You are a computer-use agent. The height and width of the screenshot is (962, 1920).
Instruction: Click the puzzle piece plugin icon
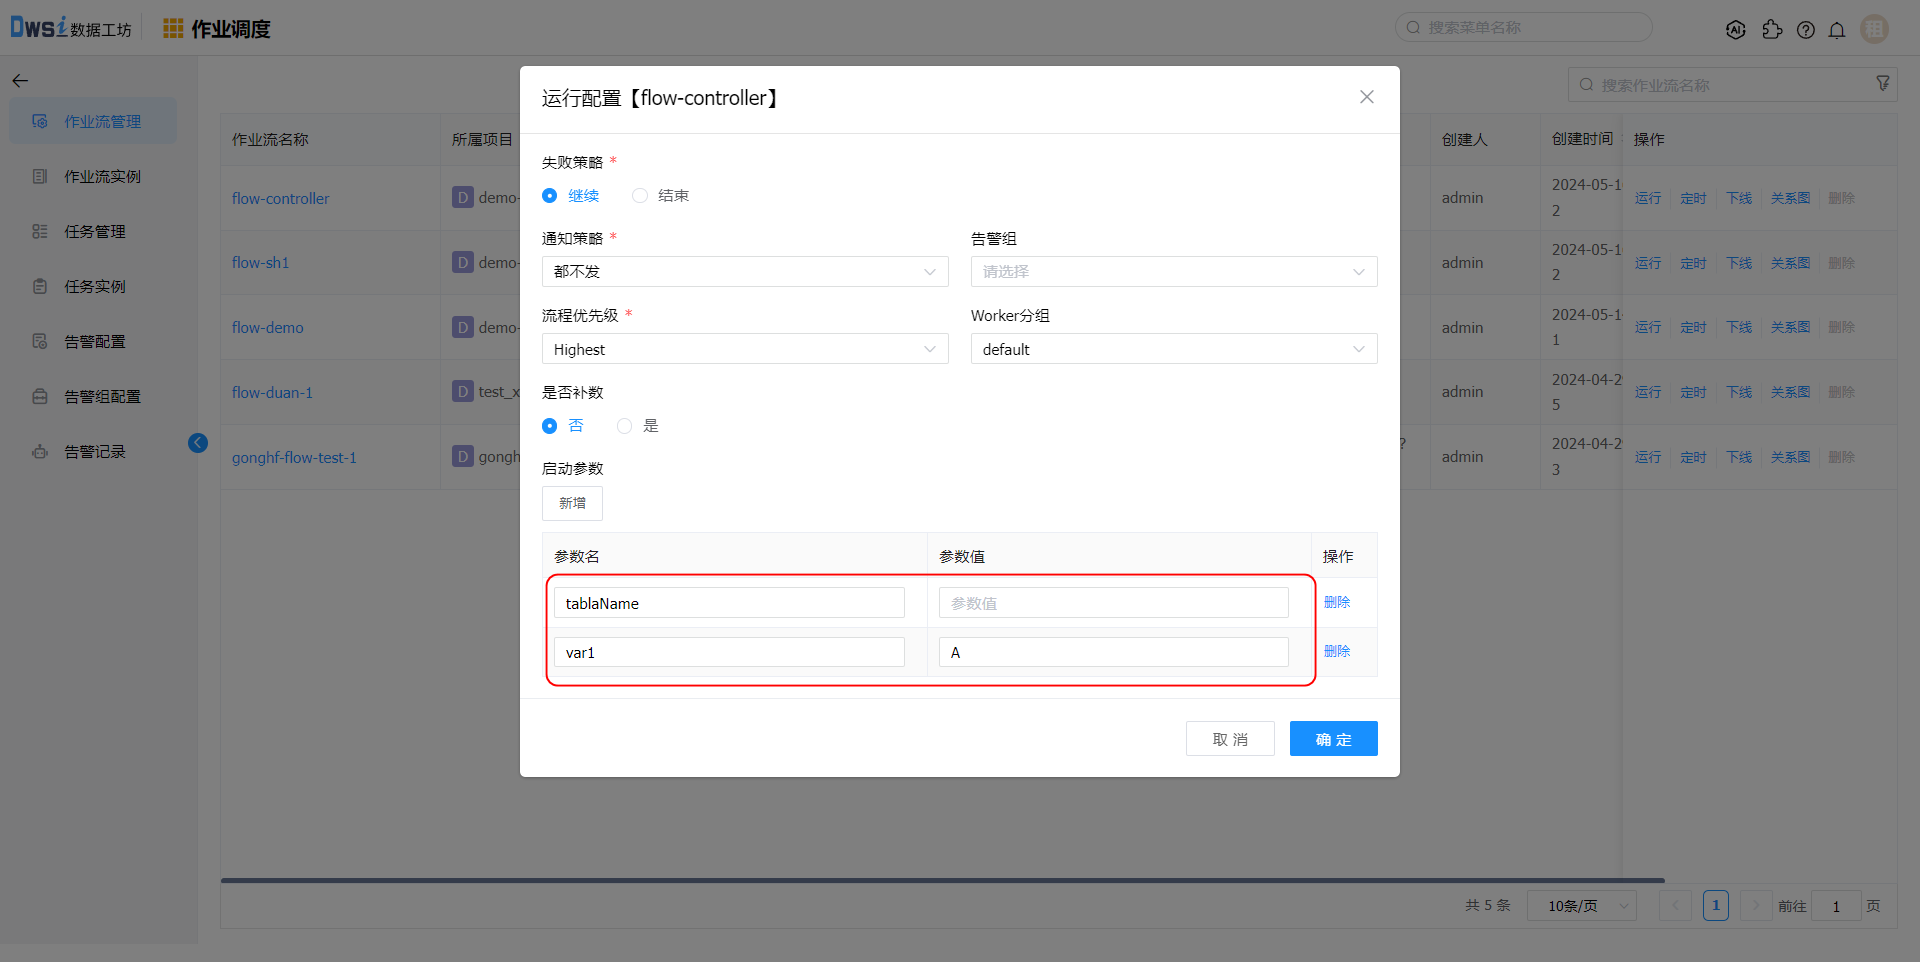coord(1772,30)
